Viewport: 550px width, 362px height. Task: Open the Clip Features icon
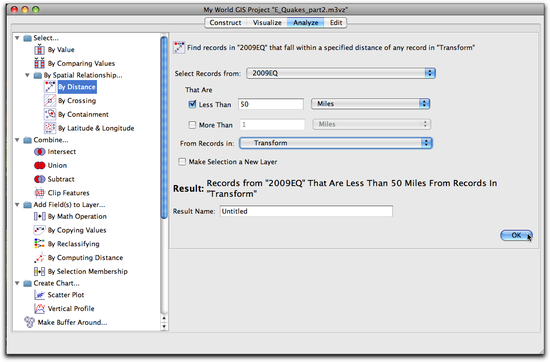click(x=39, y=193)
